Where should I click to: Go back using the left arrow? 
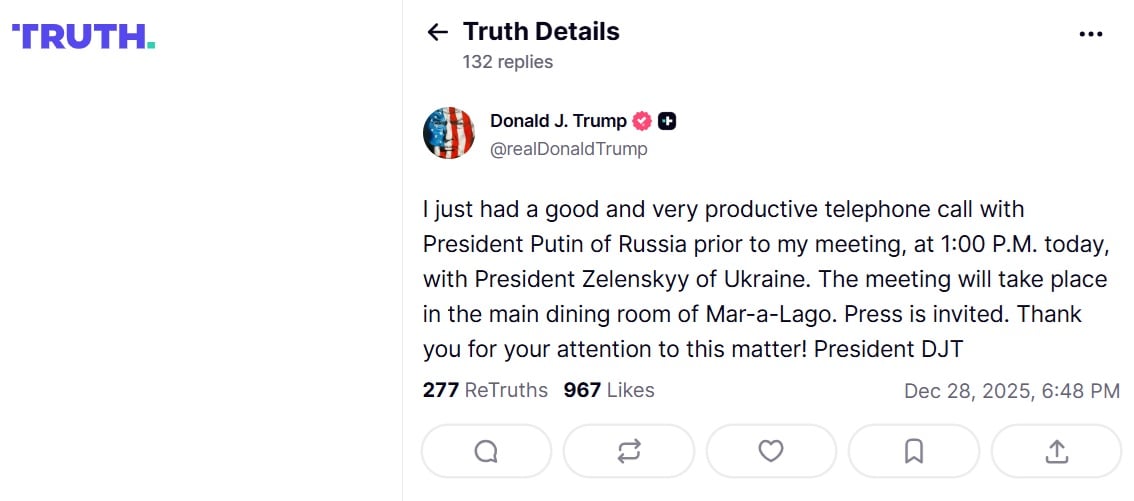(437, 32)
